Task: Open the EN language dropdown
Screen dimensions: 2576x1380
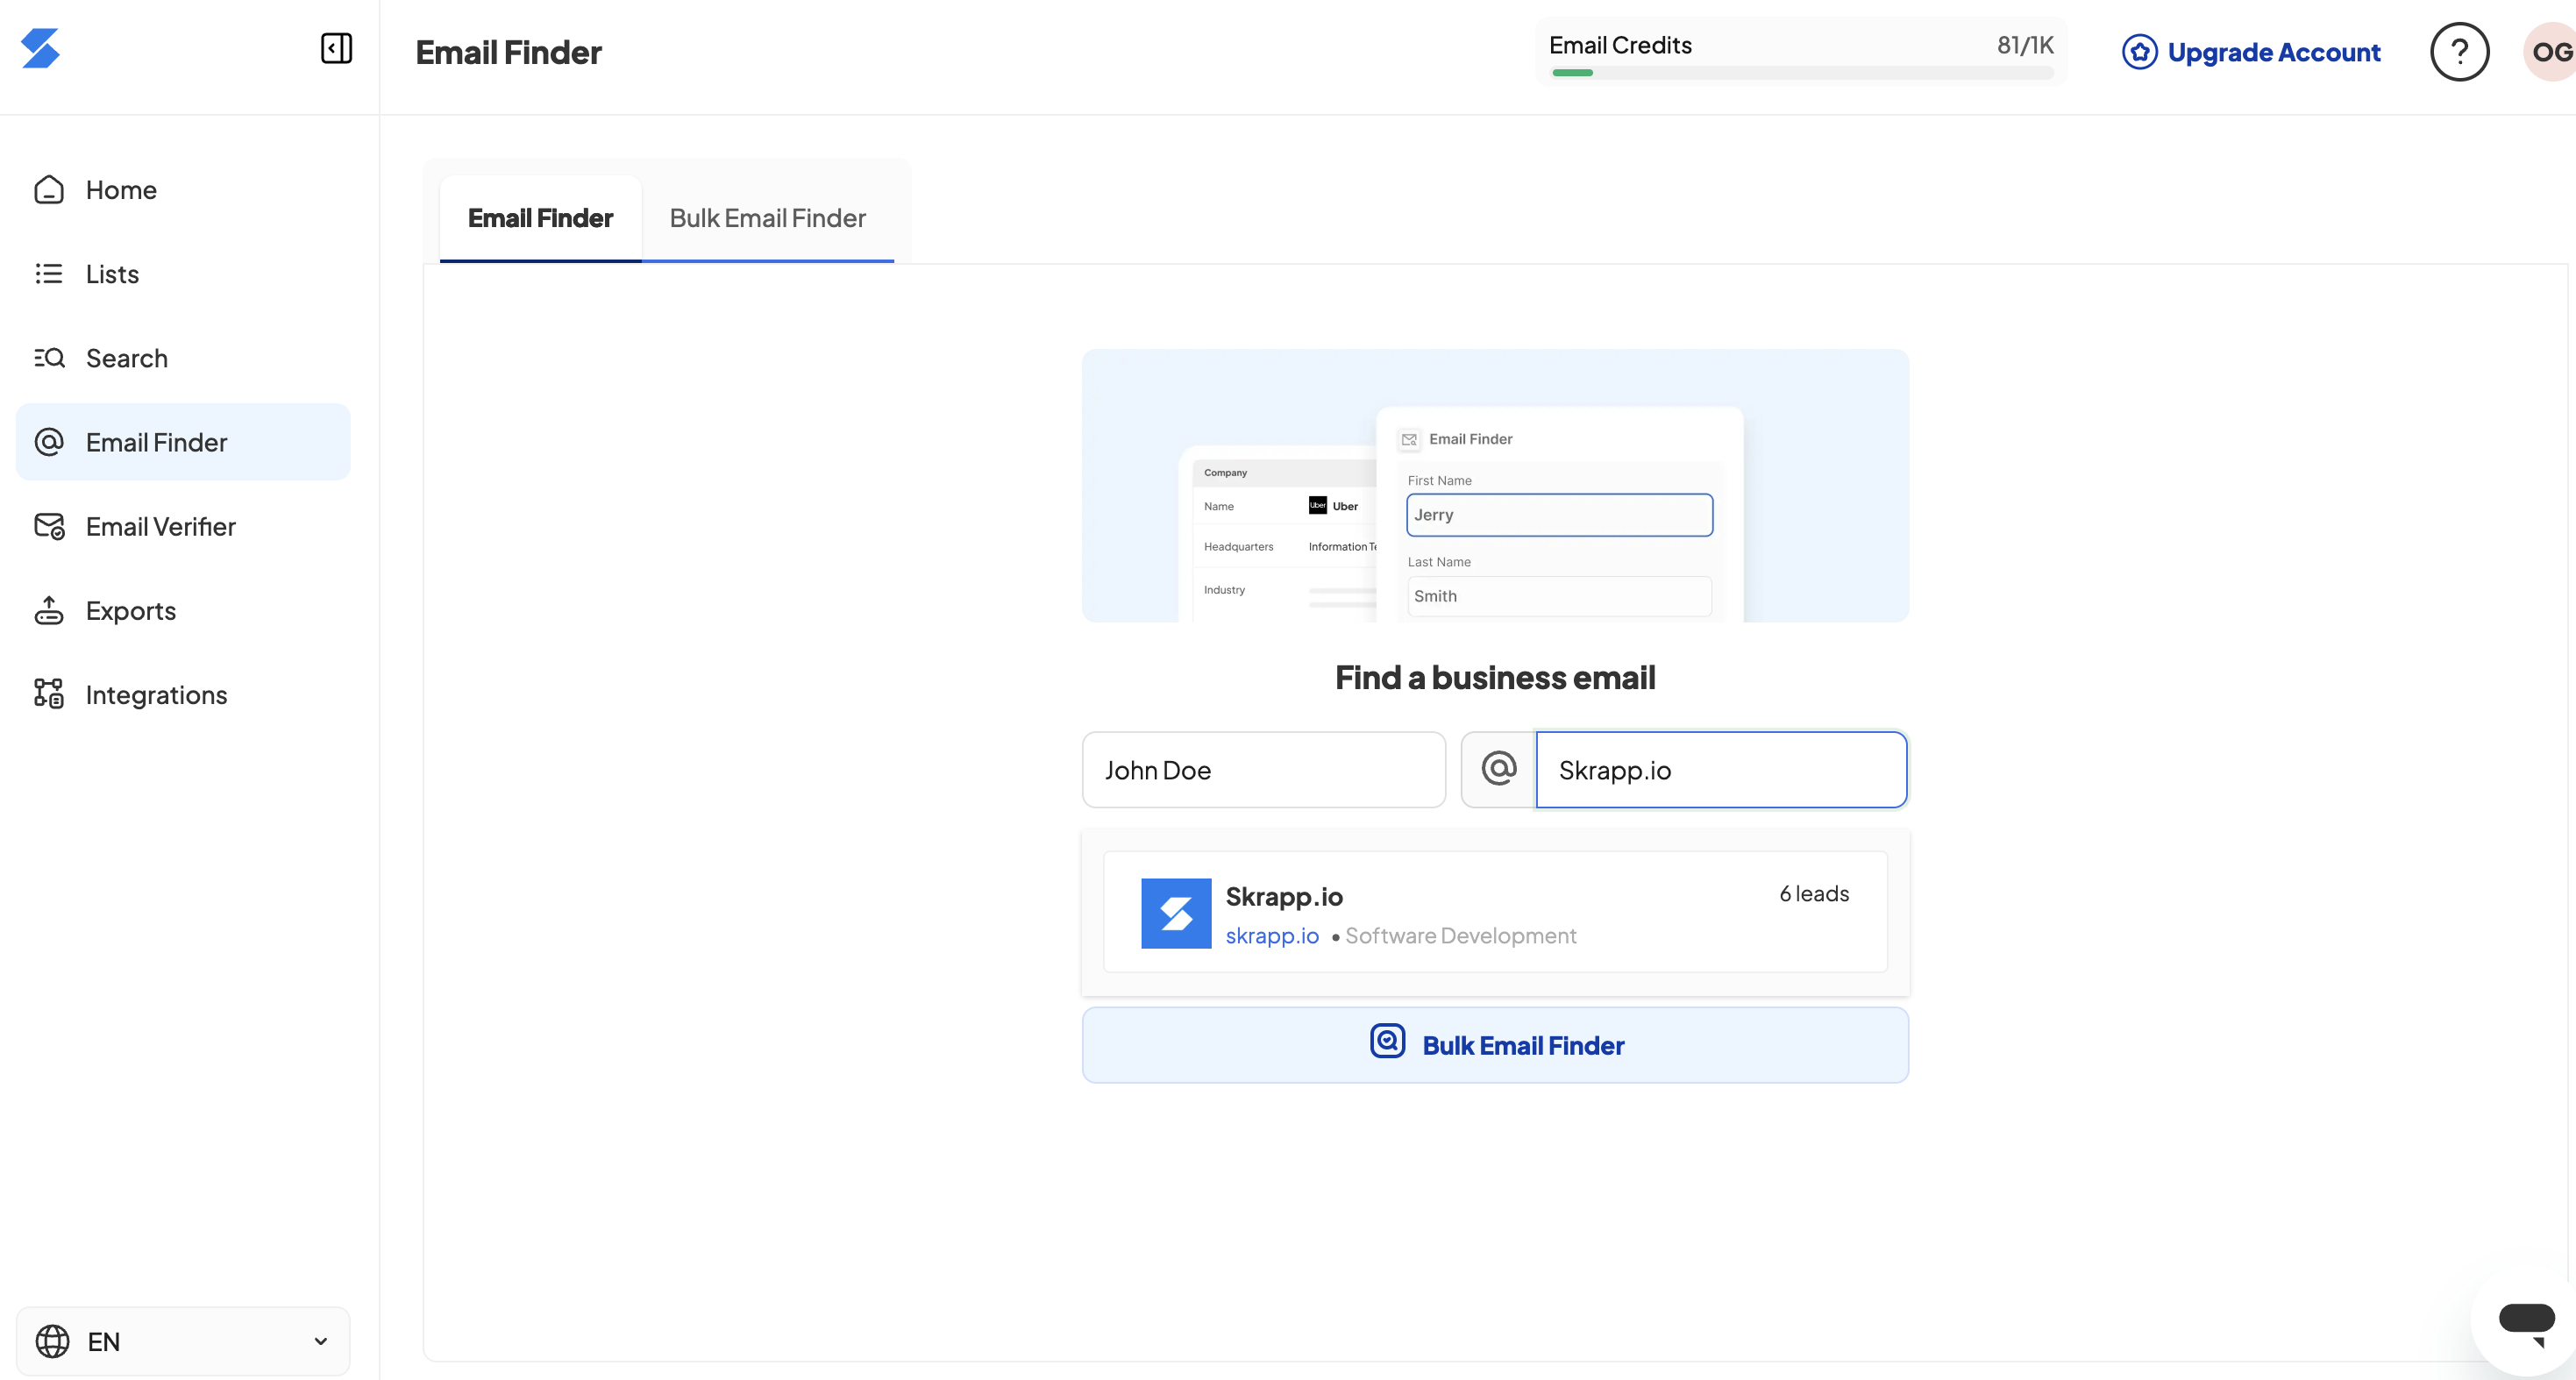Action: (183, 1341)
